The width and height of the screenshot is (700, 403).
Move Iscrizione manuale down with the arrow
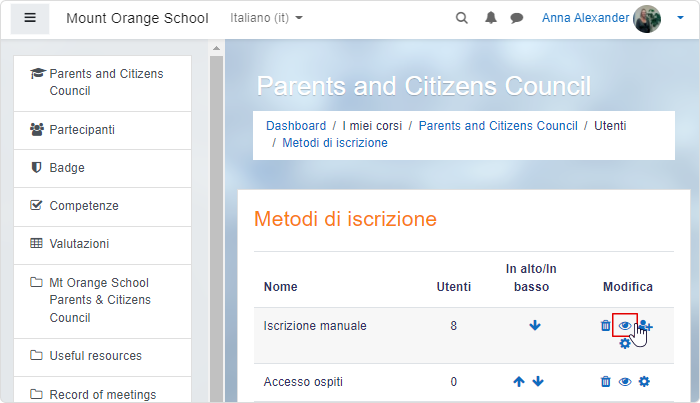(535, 325)
